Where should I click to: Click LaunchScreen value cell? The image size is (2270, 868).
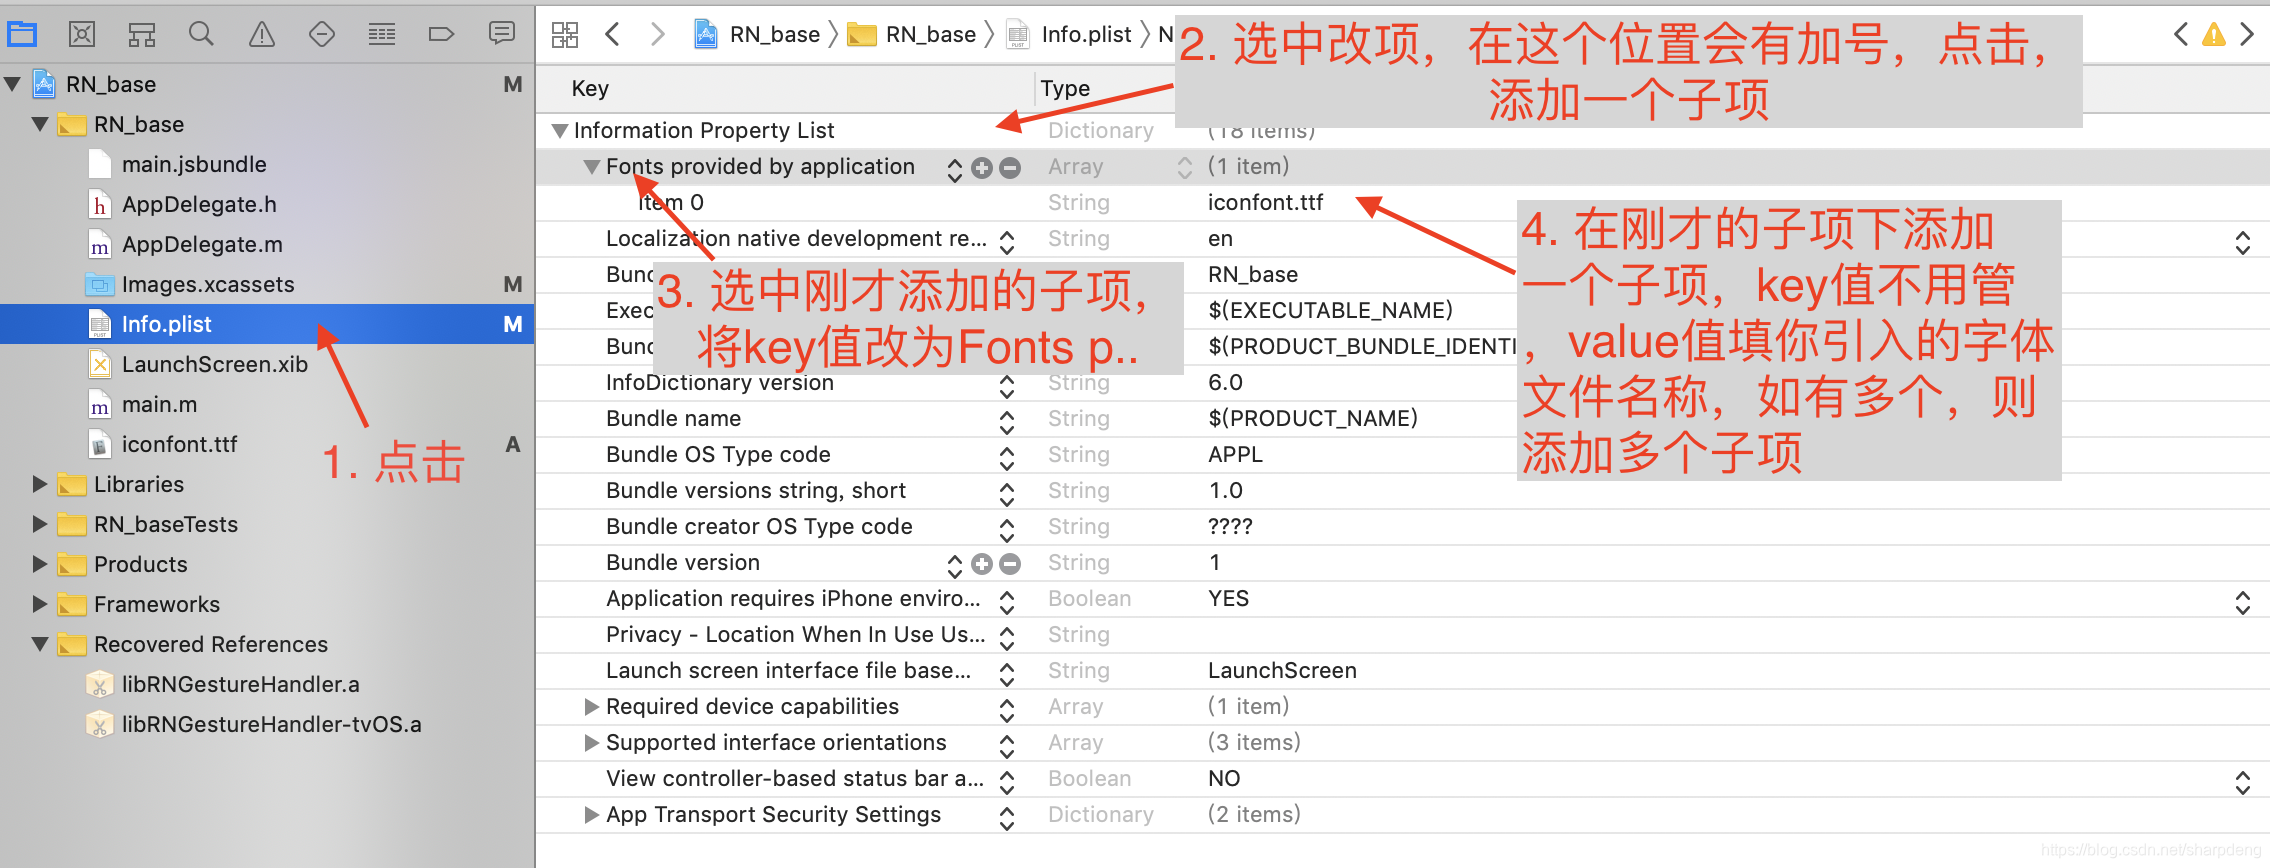click(1282, 671)
